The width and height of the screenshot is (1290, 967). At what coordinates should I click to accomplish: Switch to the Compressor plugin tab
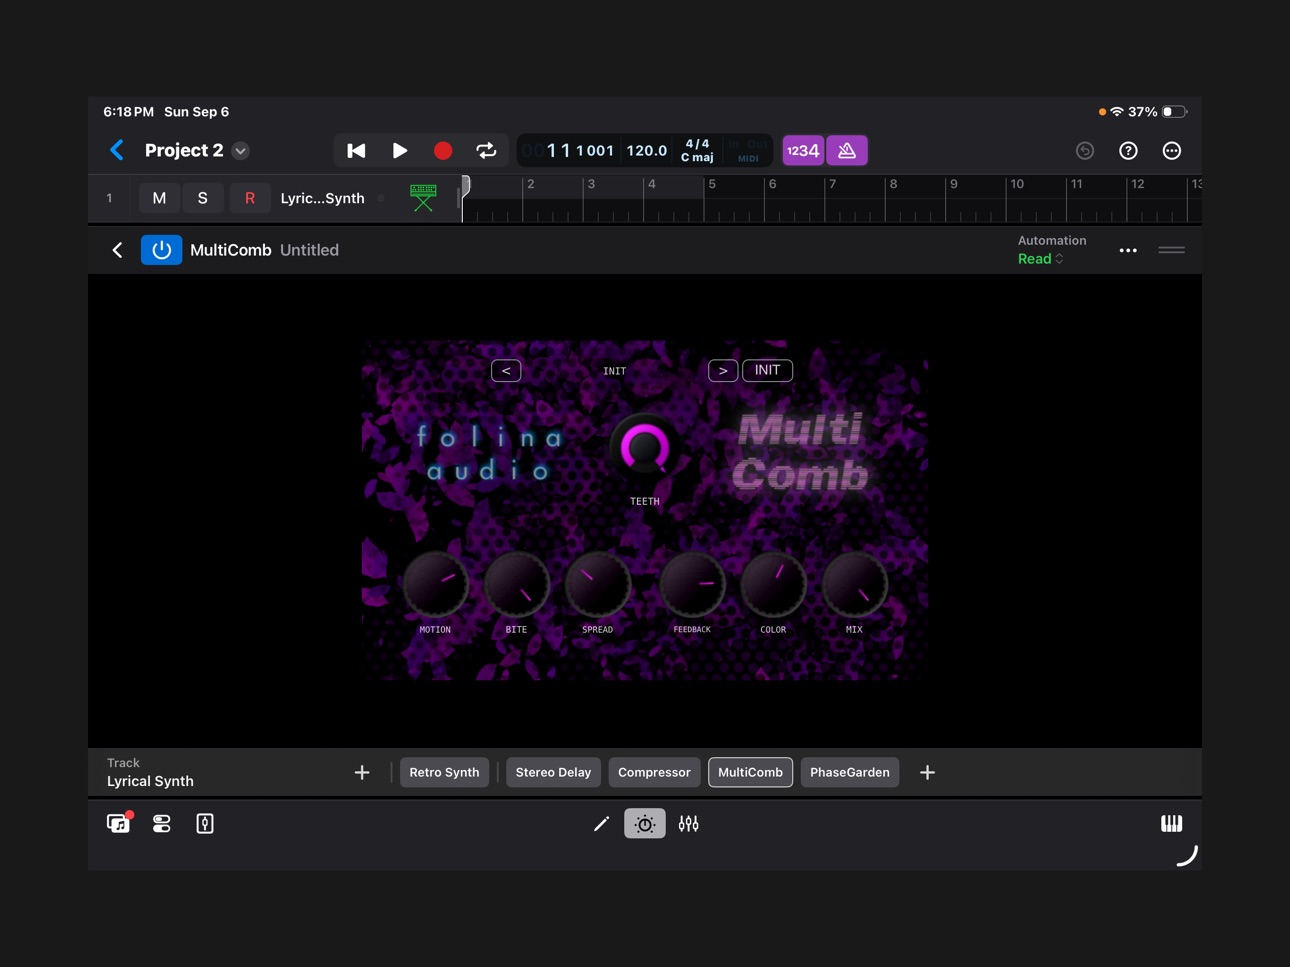[x=654, y=773]
